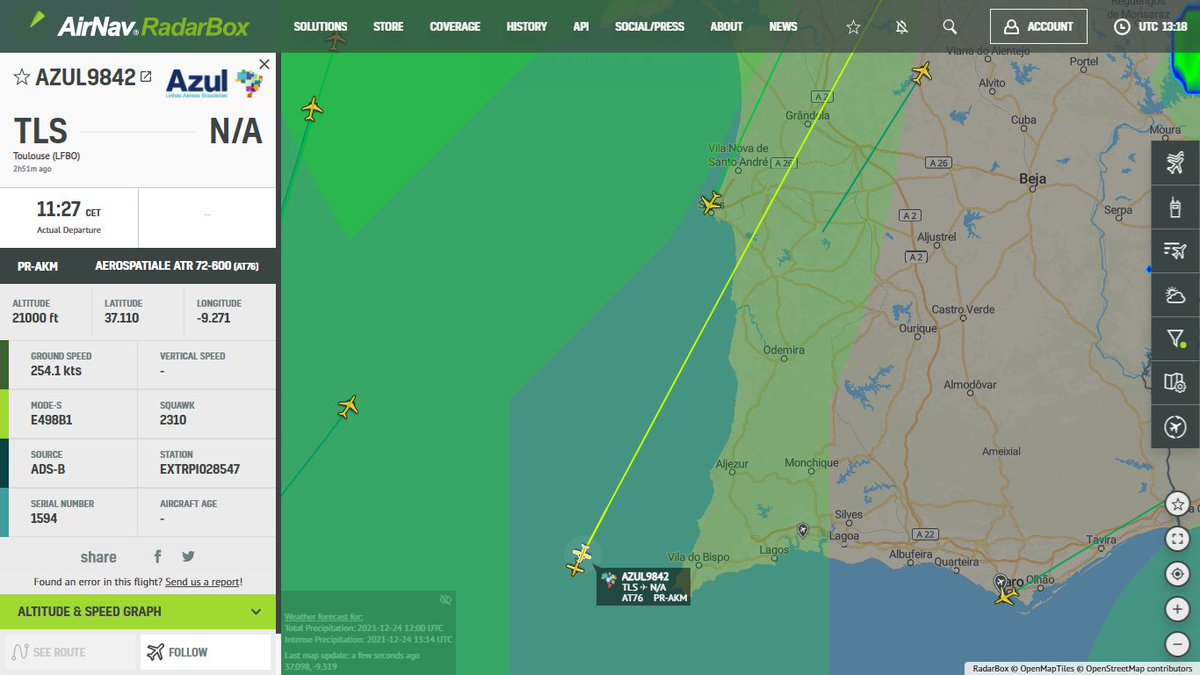Viewport: 1200px width, 675px height.
Task: Center map on my location
Action: (x=1177, y=574)
